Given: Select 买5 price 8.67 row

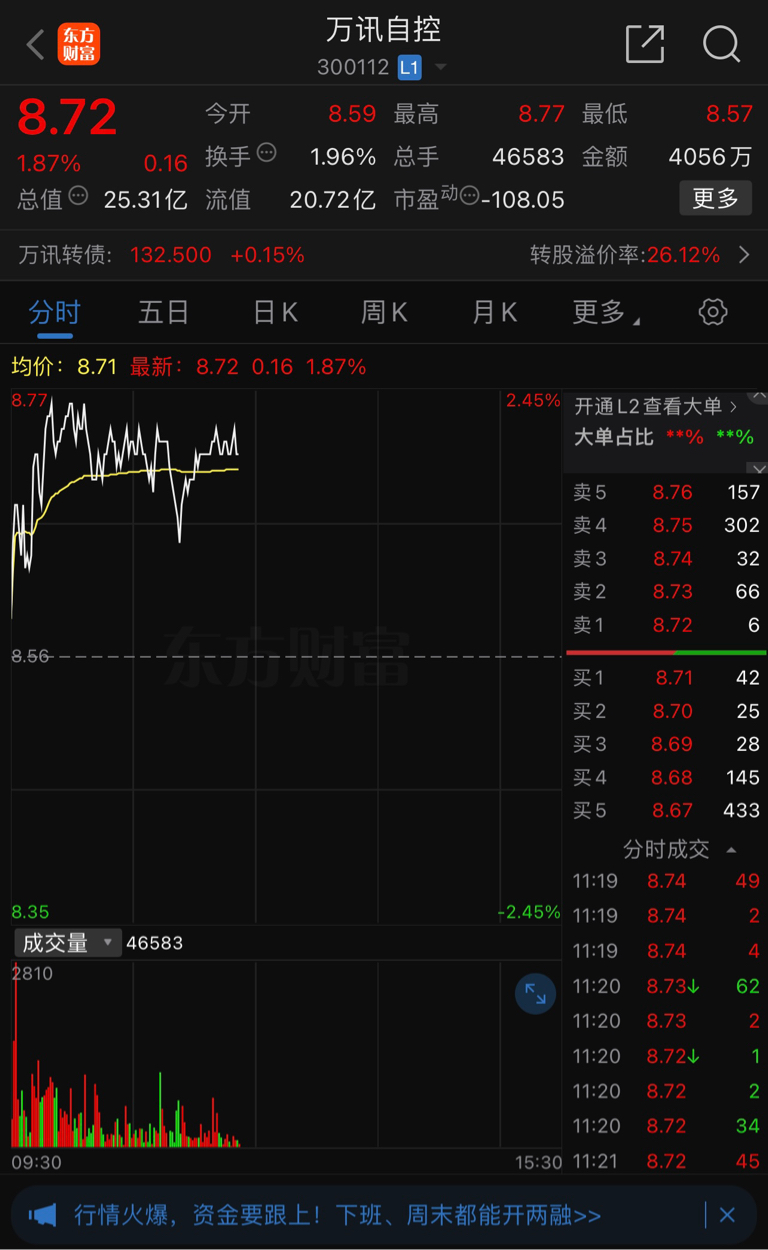Looking at the screenshot, I should (x=666, y=810).
